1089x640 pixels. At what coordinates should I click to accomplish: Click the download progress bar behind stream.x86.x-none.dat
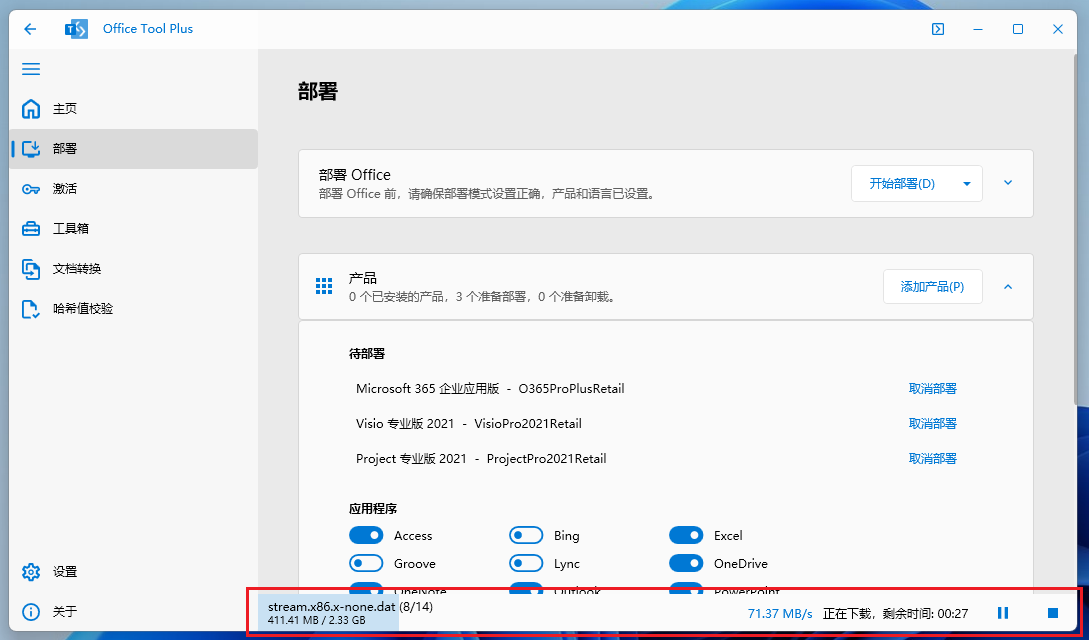[x=329, y=612]
